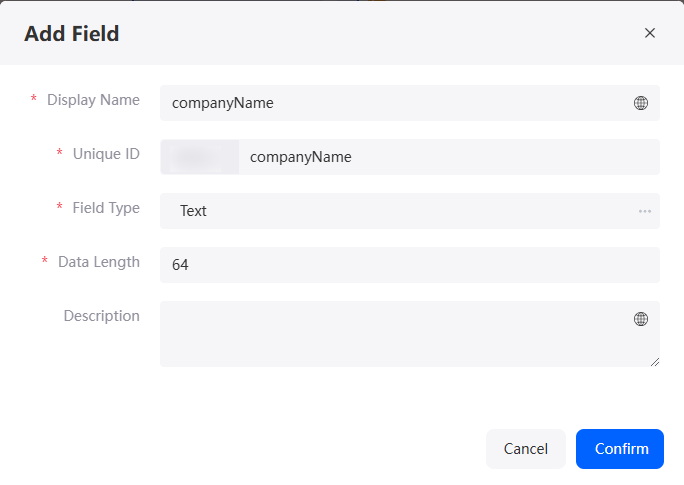684x485 pixels.
Task: Focus the Unique ID companyName field
Action: click(449, 157)
